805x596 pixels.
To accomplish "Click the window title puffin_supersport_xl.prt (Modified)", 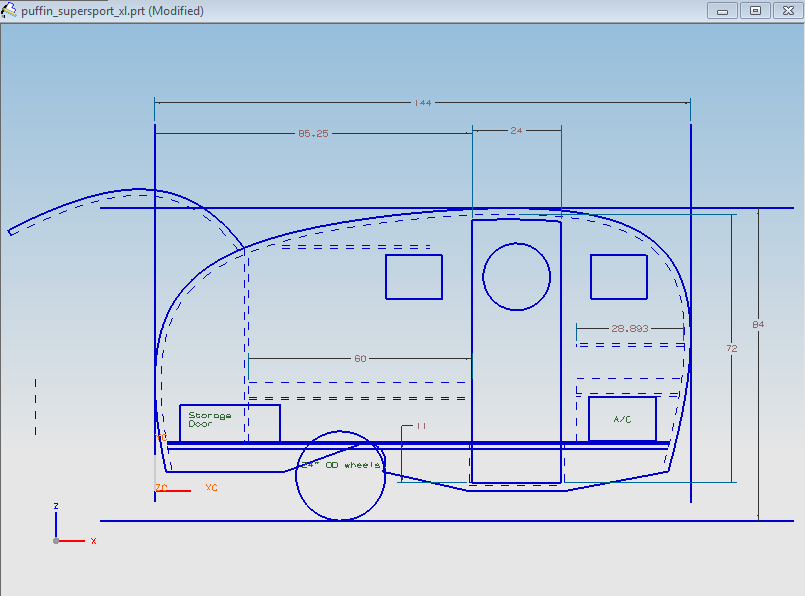I will coord(112,11).
